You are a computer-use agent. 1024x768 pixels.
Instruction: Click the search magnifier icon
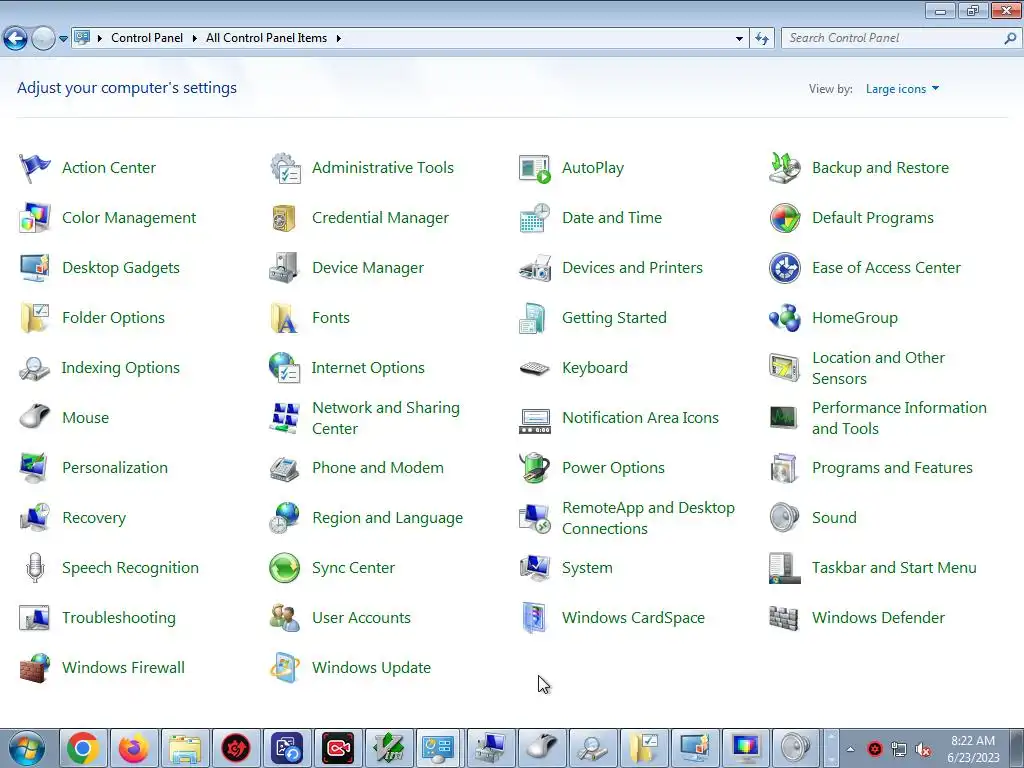[1010, 39]
